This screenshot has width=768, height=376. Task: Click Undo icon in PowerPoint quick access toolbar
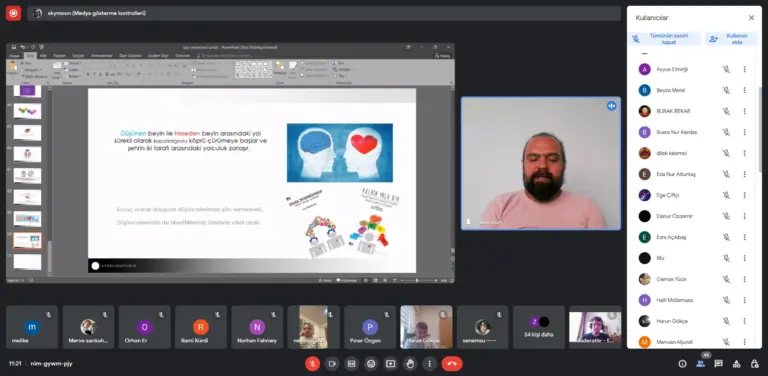22,47
